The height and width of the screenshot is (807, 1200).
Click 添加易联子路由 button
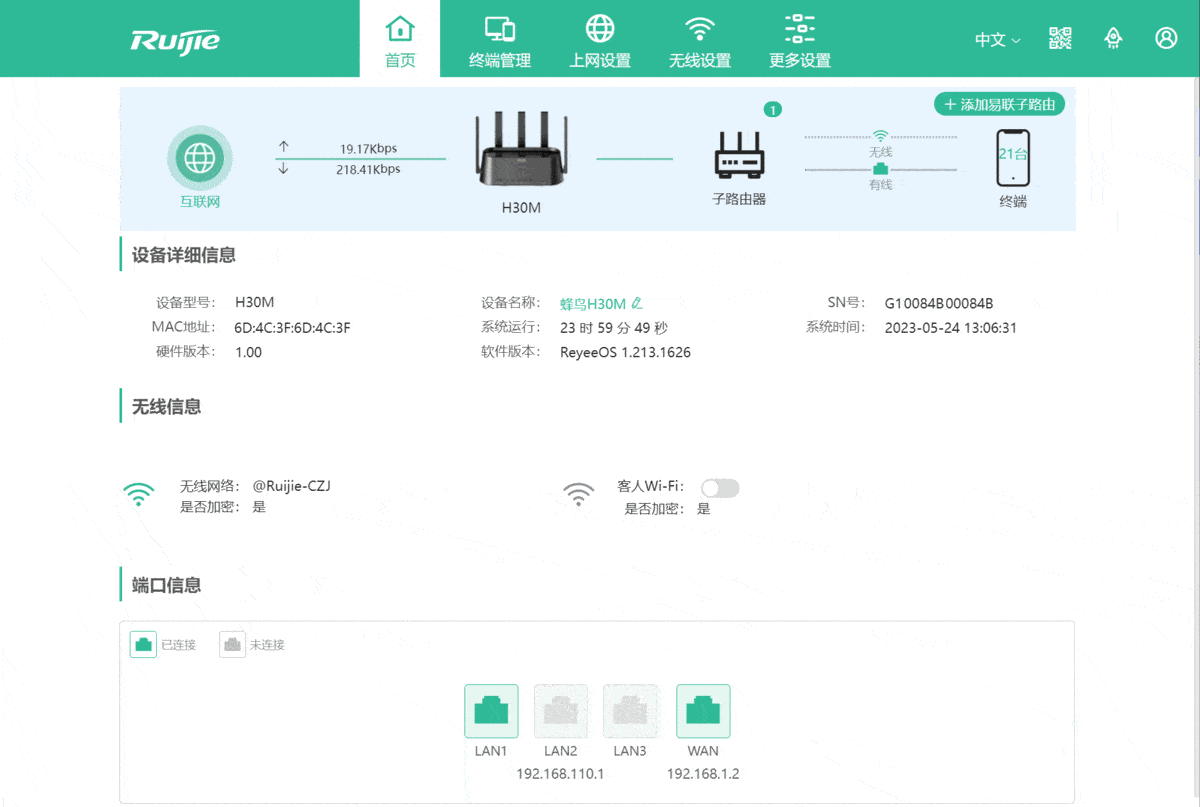(x=999, y=104)
